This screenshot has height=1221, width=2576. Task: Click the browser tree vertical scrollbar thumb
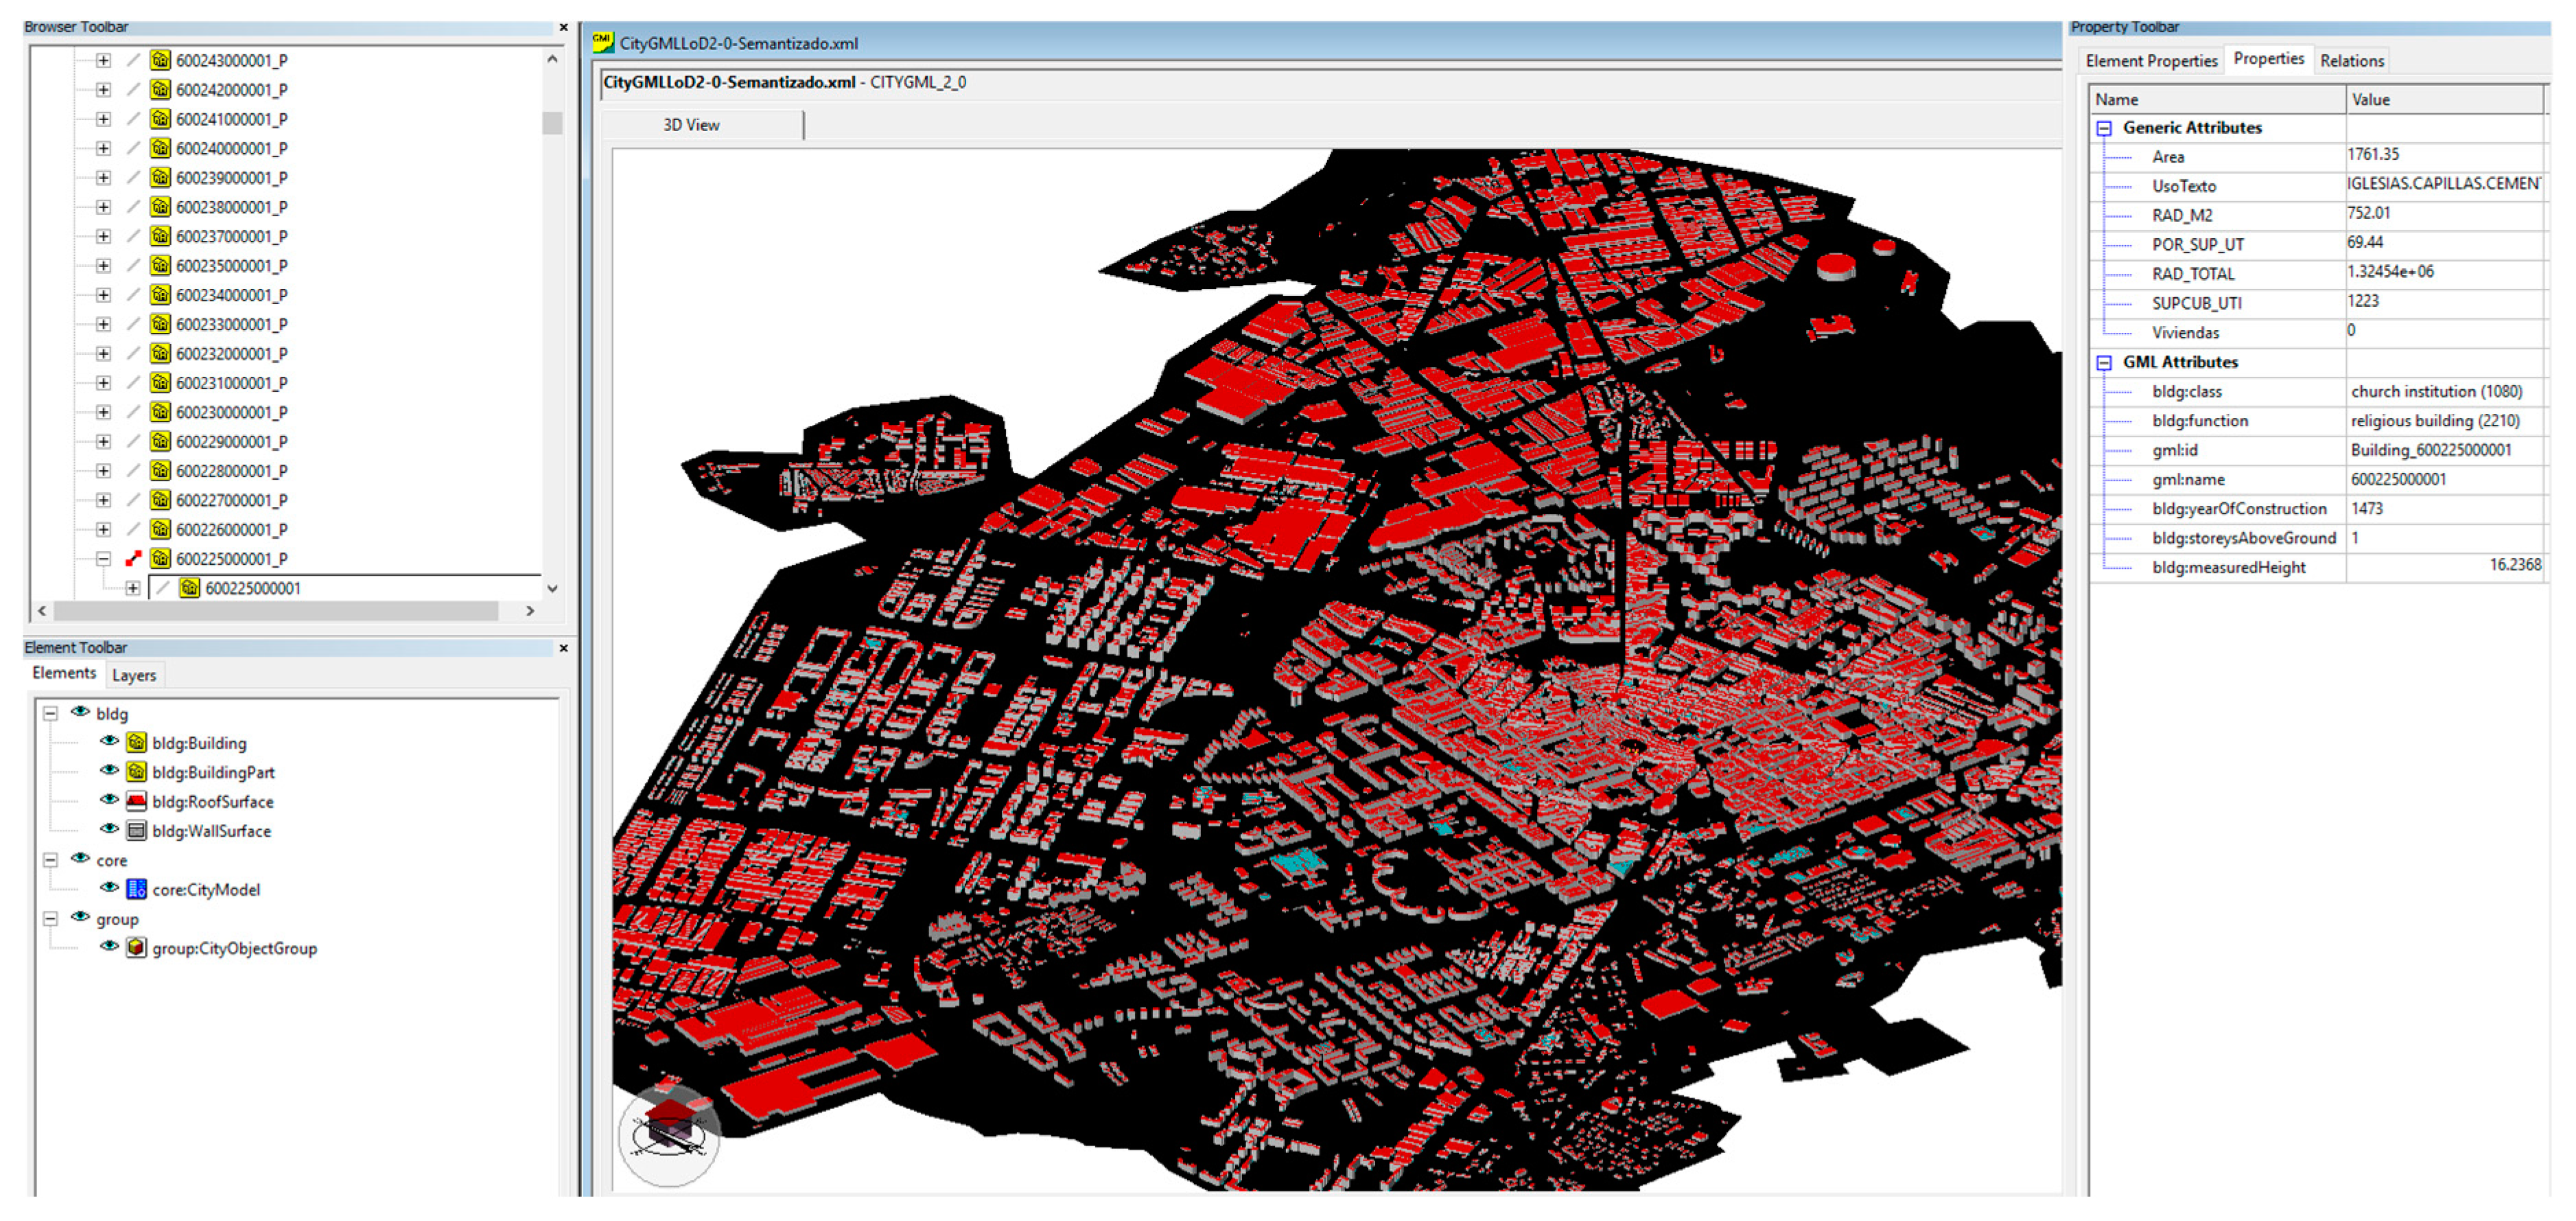click(552, 122)
